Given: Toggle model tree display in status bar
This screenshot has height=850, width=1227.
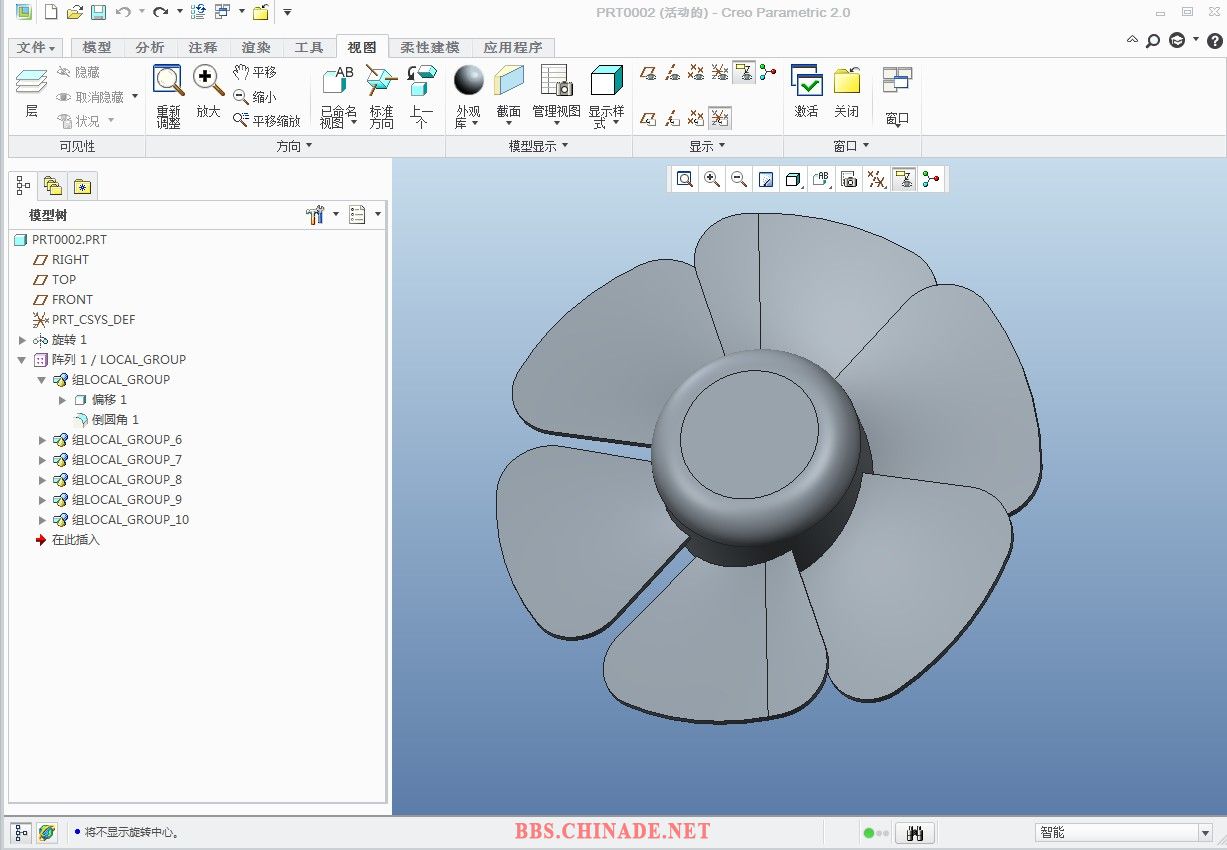Looking at the screenshot, I should coord(21,832).
